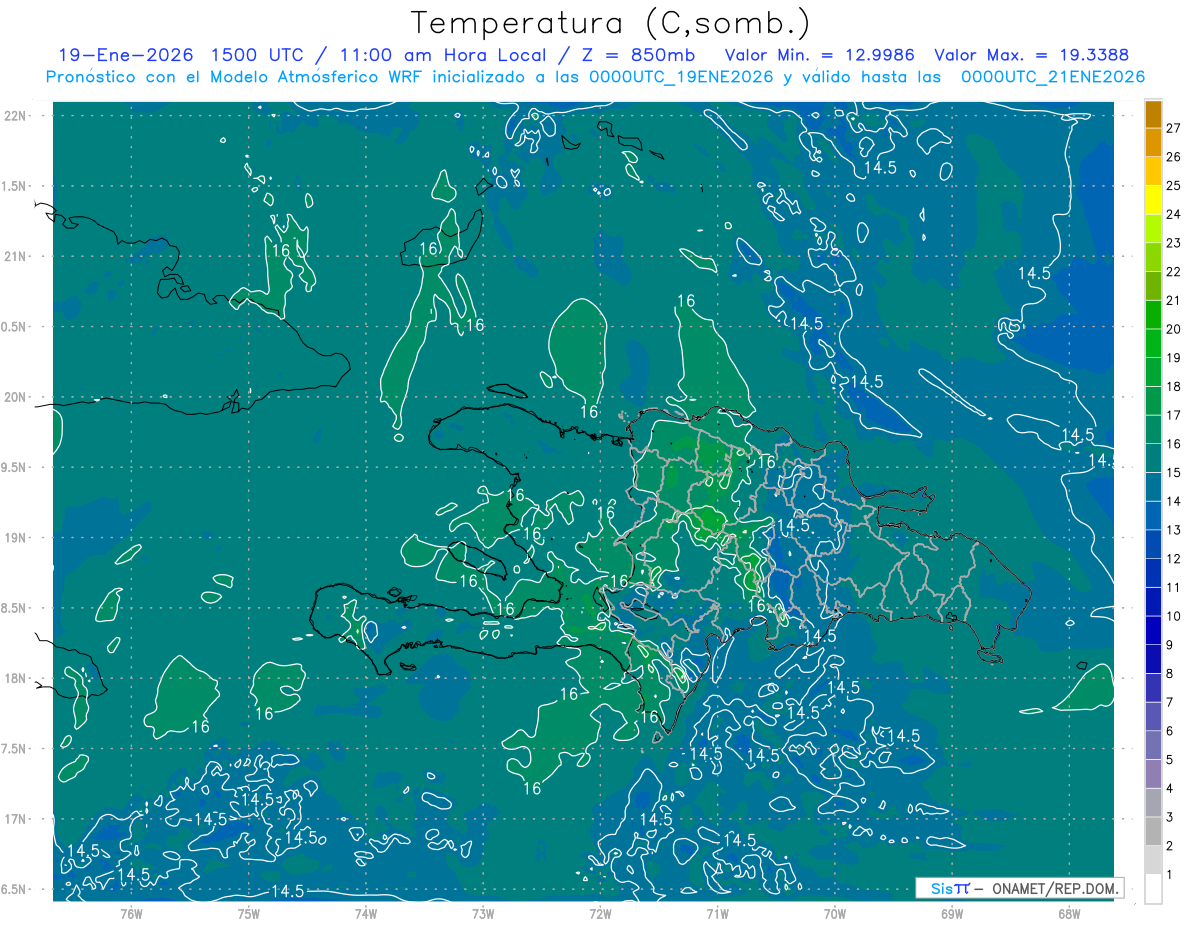The height and width of the screenshot is (927, 1200).
Task: Click the "22N" latitude axis label
Action: (x=15, y=116)
